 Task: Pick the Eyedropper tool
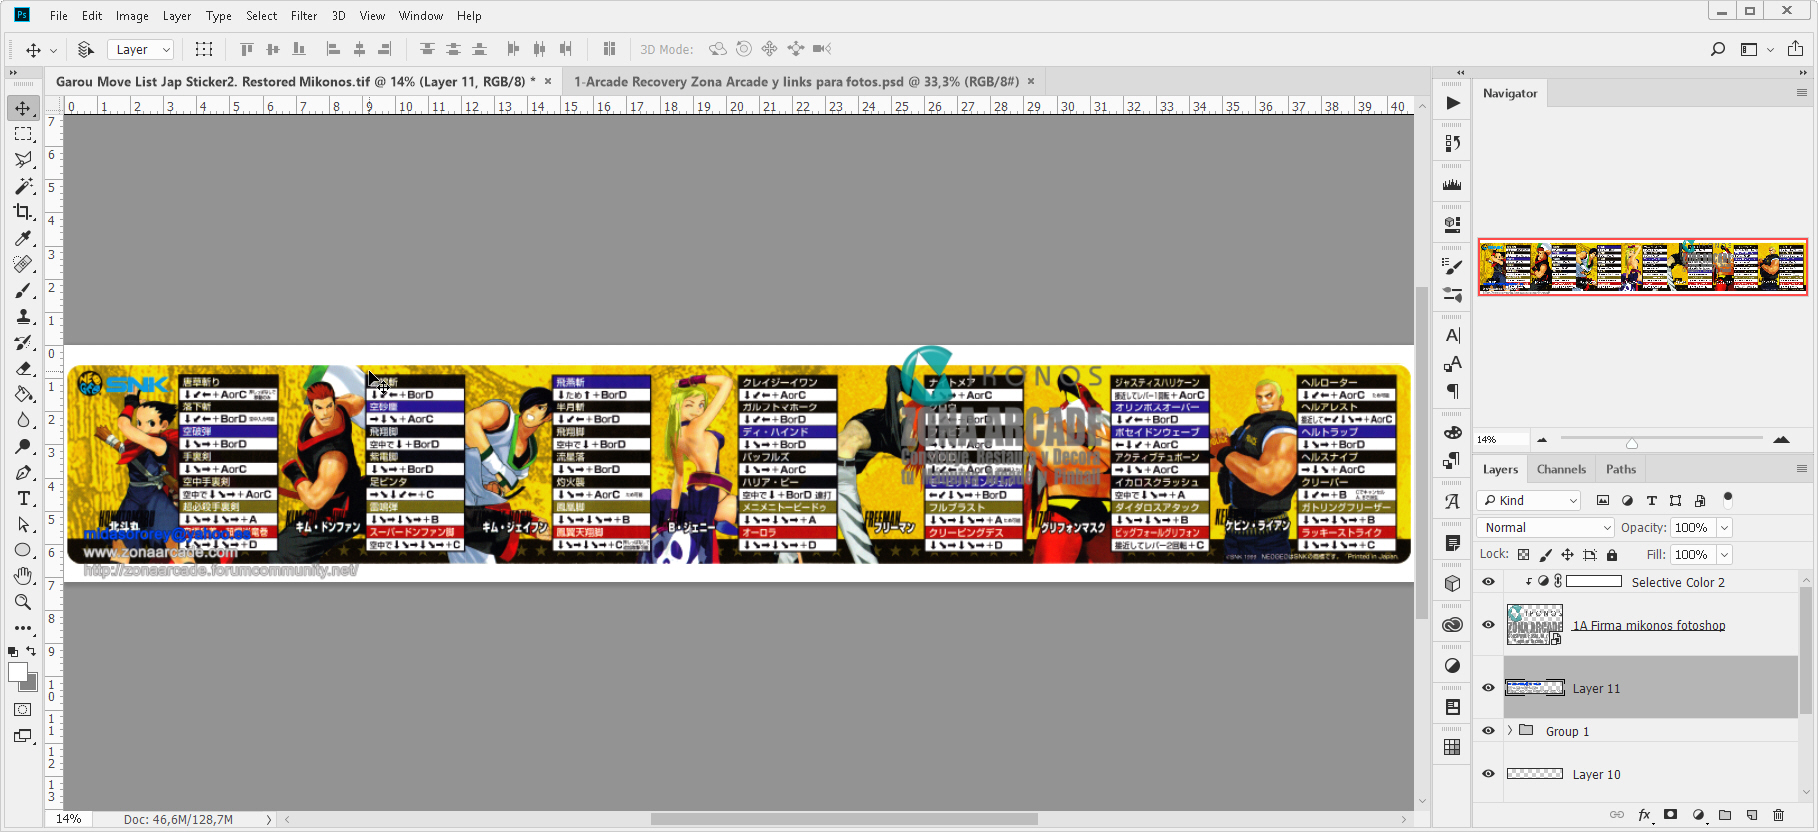point(23,238)
